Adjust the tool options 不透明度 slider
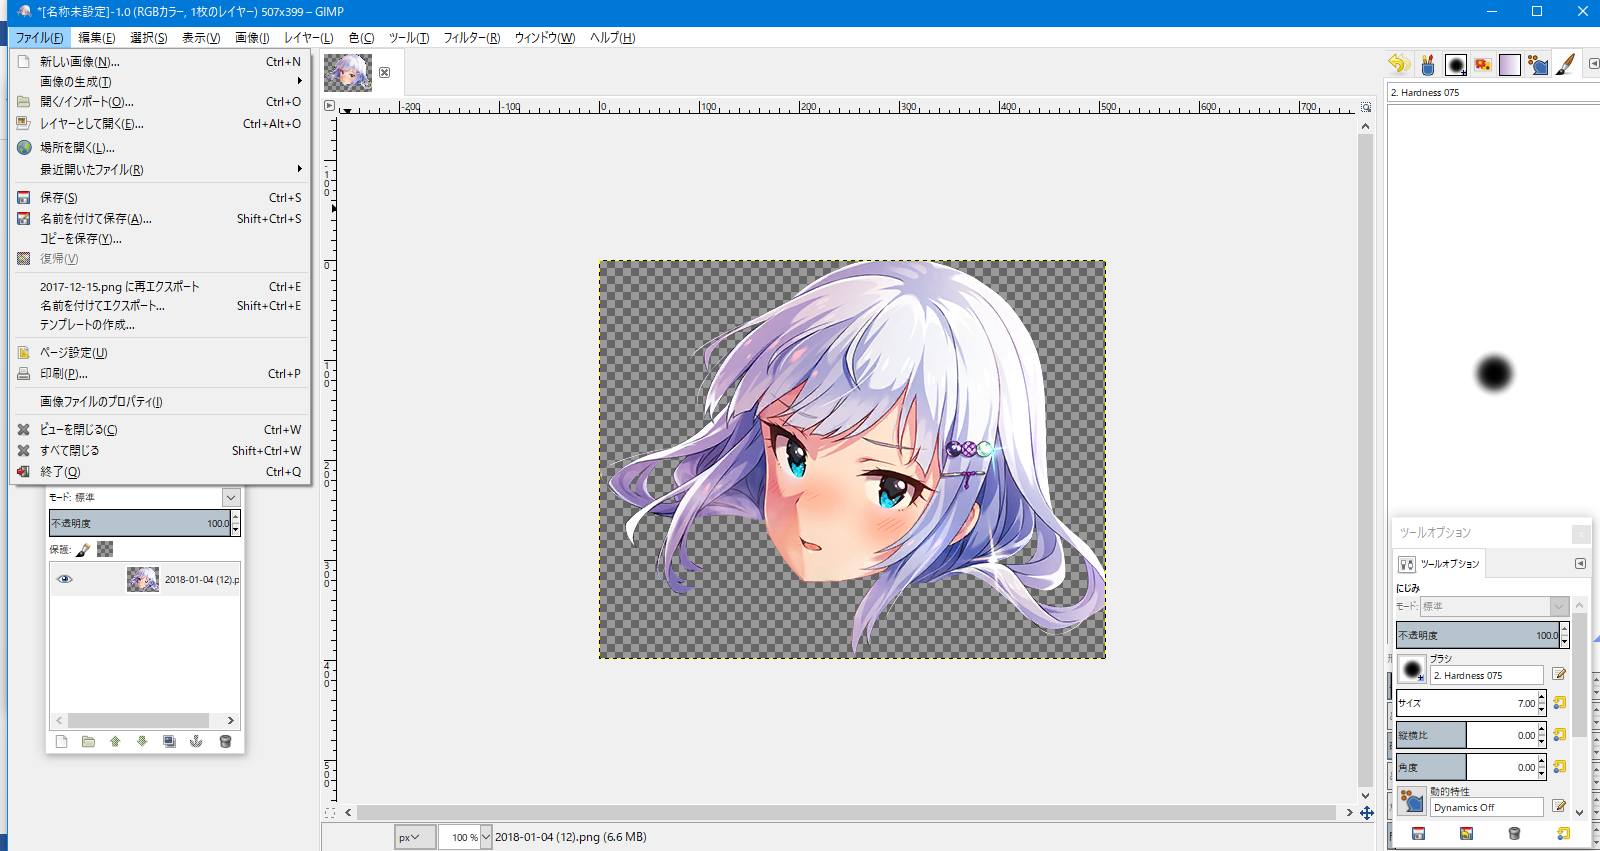The height and width of the screenshot is (851, 1600). [1478, 635]
